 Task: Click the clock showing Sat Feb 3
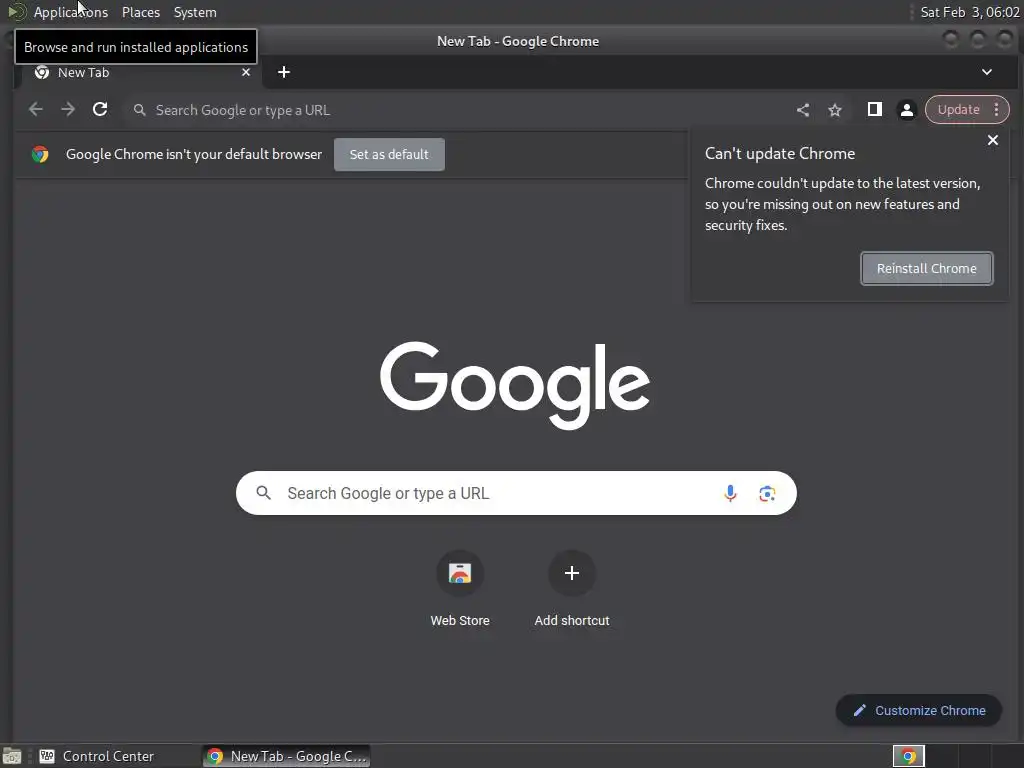[x=969, y=12]
